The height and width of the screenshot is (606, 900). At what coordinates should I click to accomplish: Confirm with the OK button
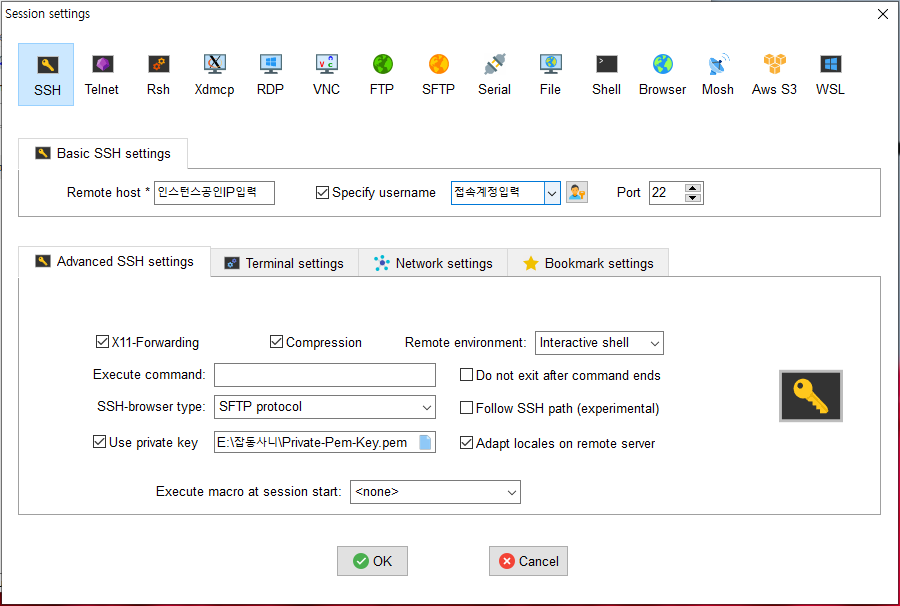[x=373, y=561]
